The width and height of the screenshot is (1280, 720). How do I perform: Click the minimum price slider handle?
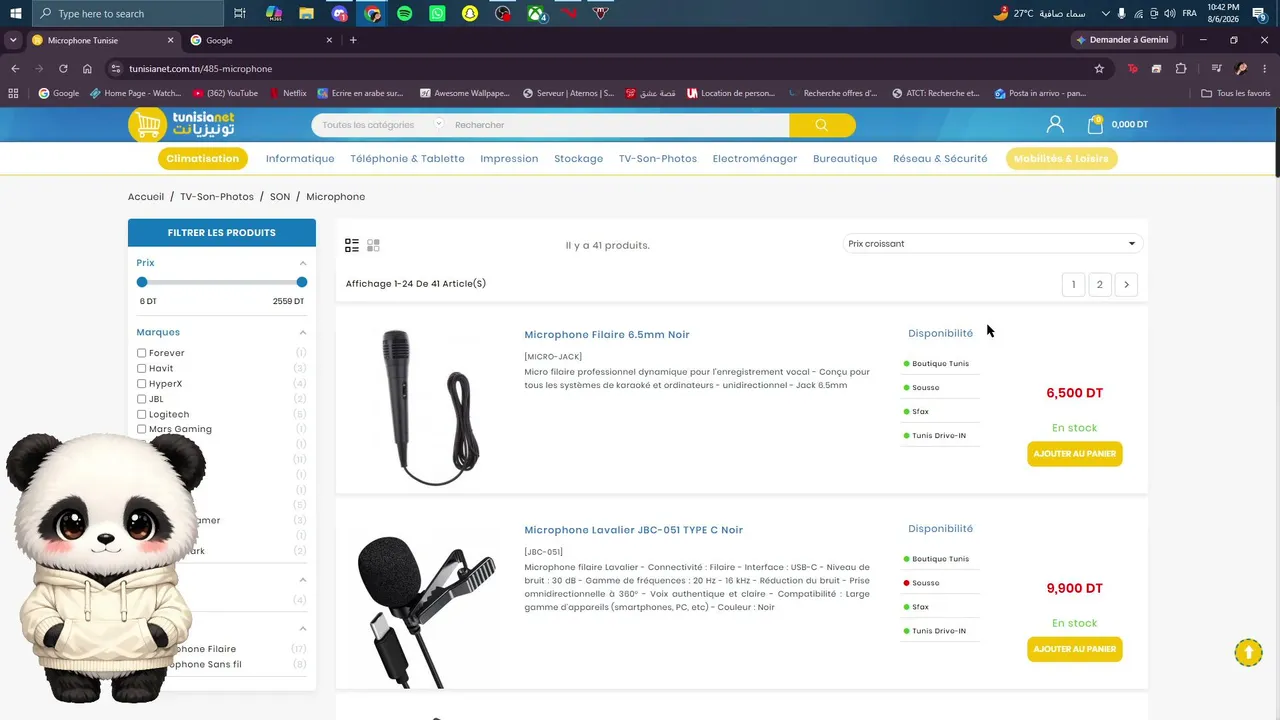pyautogui.click(x=142, y=282)
